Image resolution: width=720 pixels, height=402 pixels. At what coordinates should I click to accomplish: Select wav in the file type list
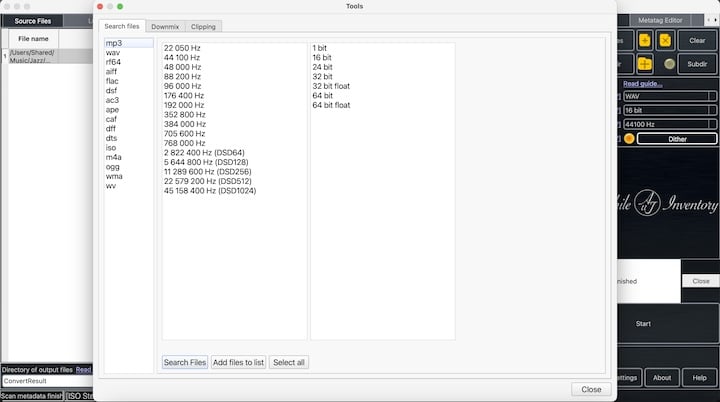point(129,53)
